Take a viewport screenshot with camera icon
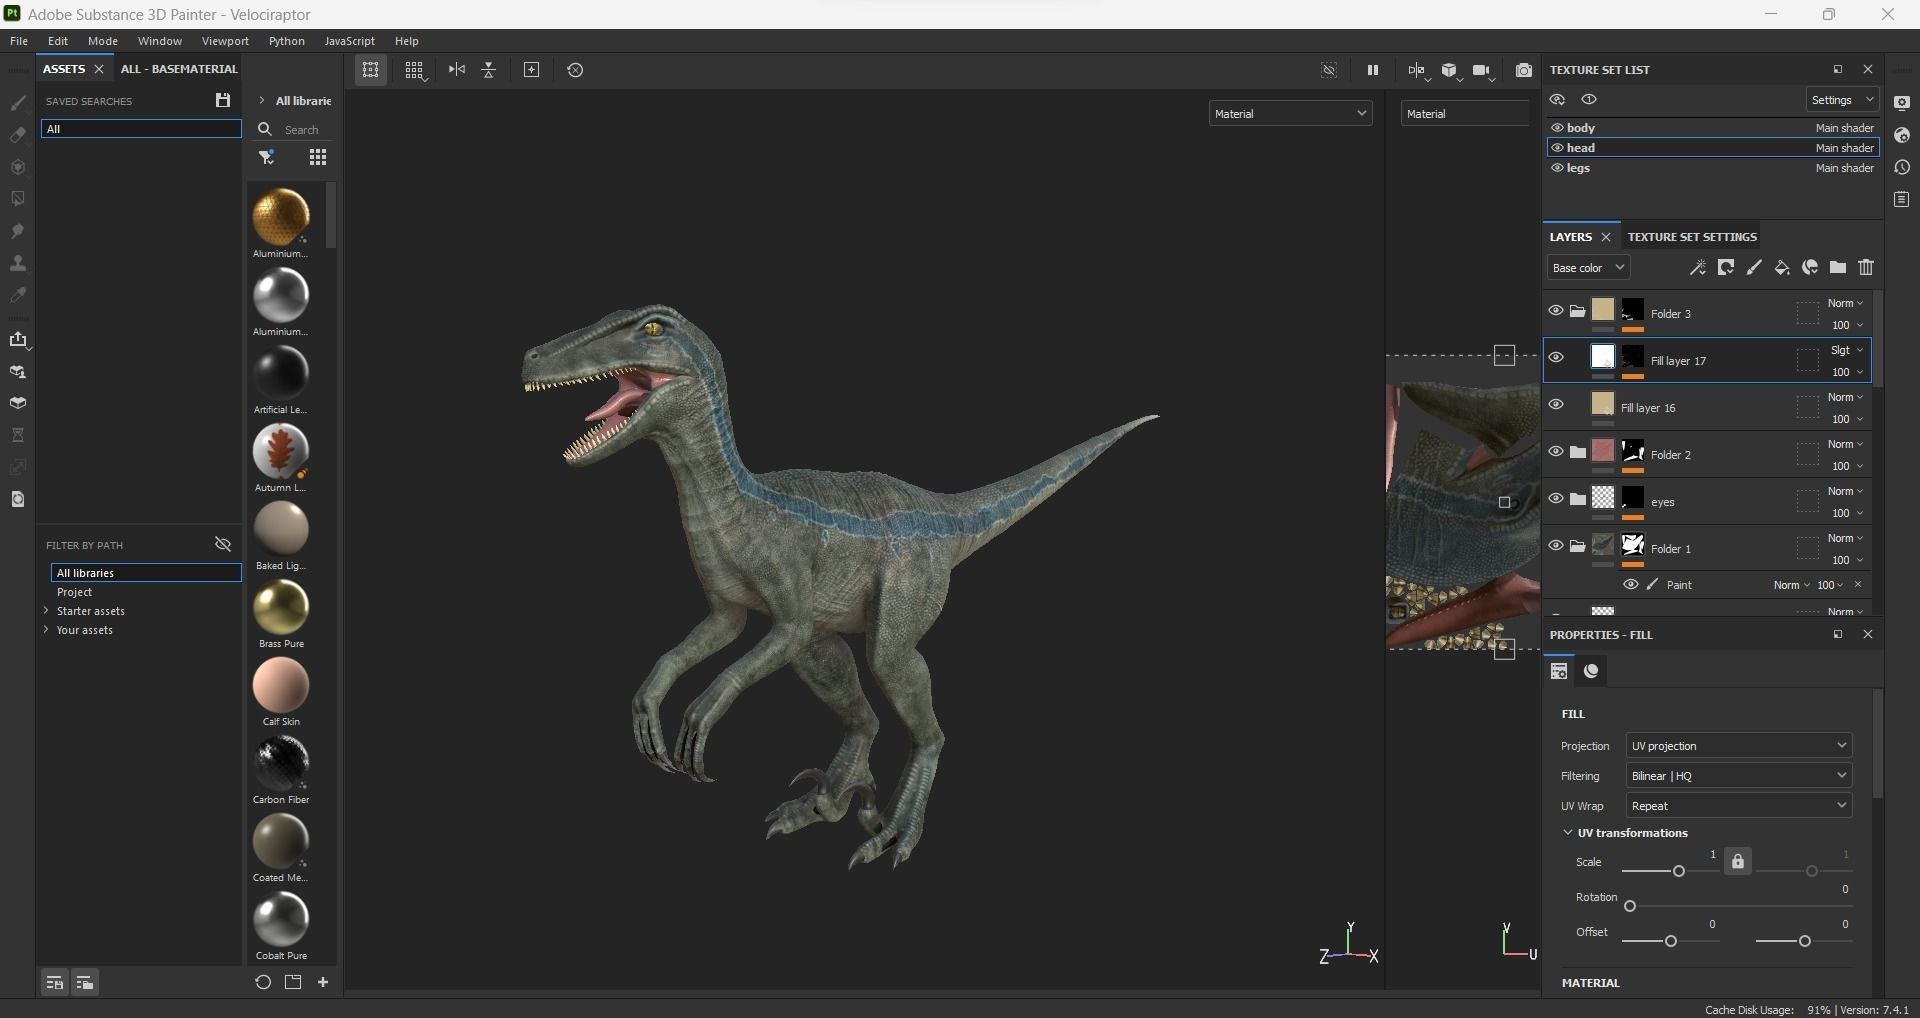This screenshot has width=1920, height=1018. [1523, 70]
